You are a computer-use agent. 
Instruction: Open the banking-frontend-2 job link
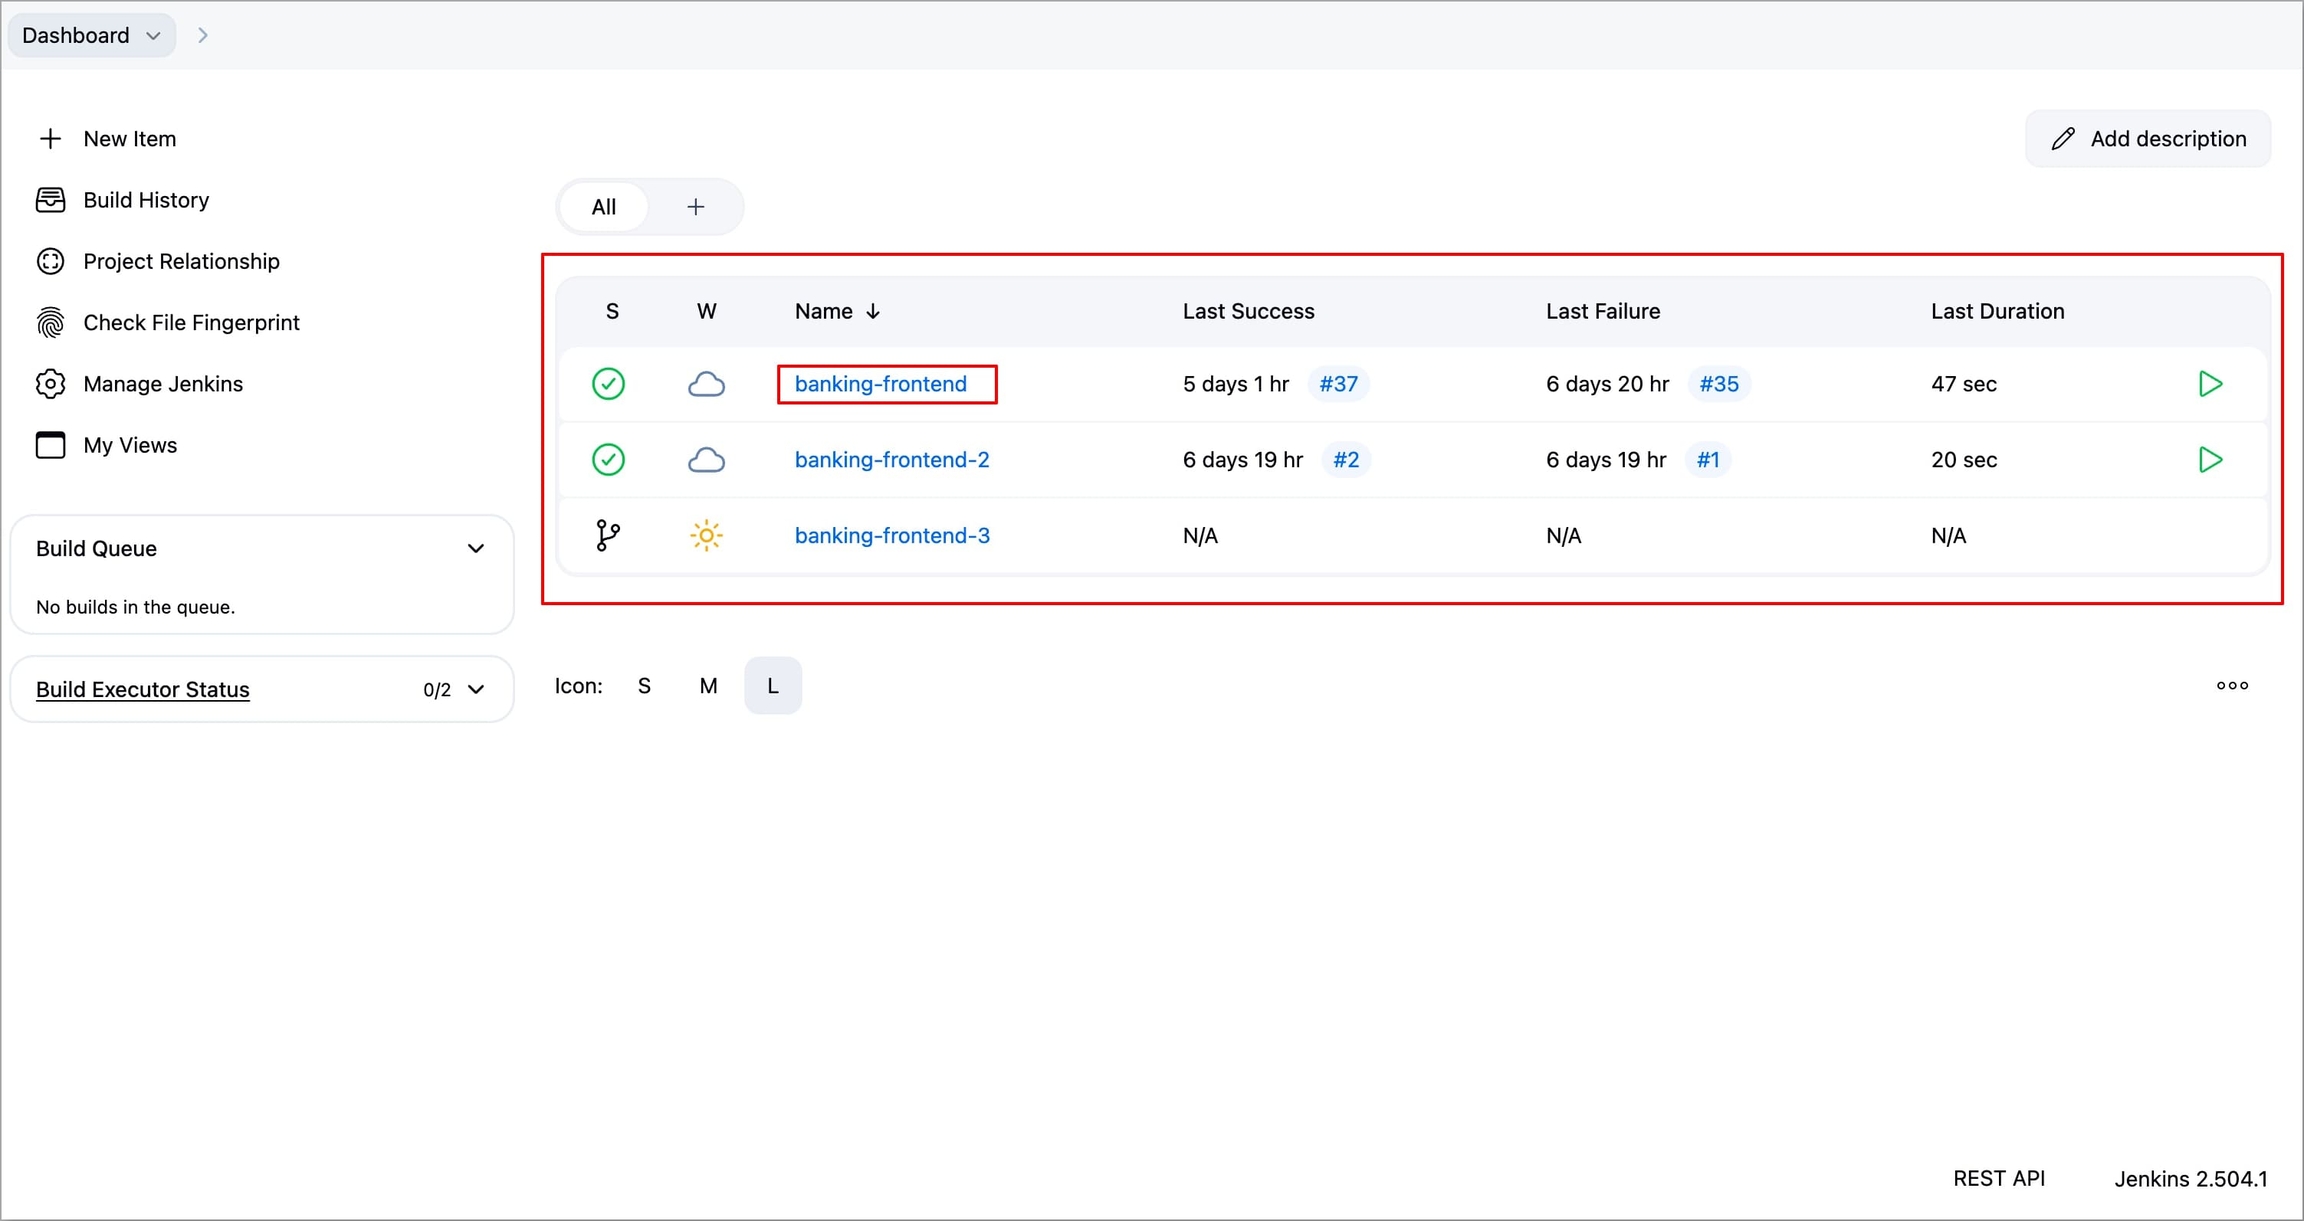[891, 460]
